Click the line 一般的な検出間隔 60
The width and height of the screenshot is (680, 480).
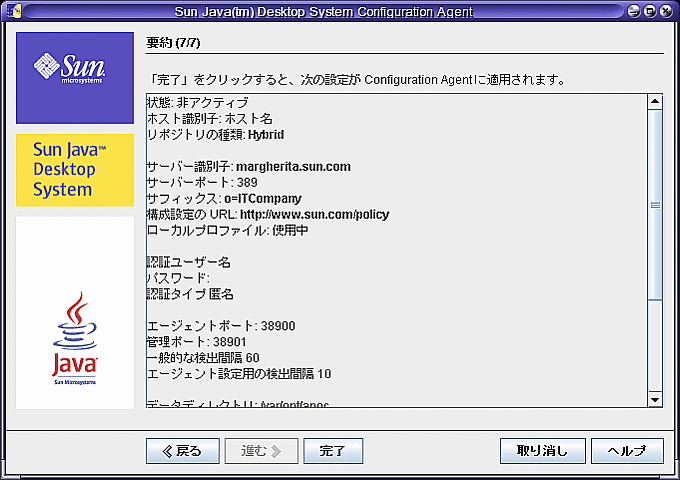coord(203,358)
